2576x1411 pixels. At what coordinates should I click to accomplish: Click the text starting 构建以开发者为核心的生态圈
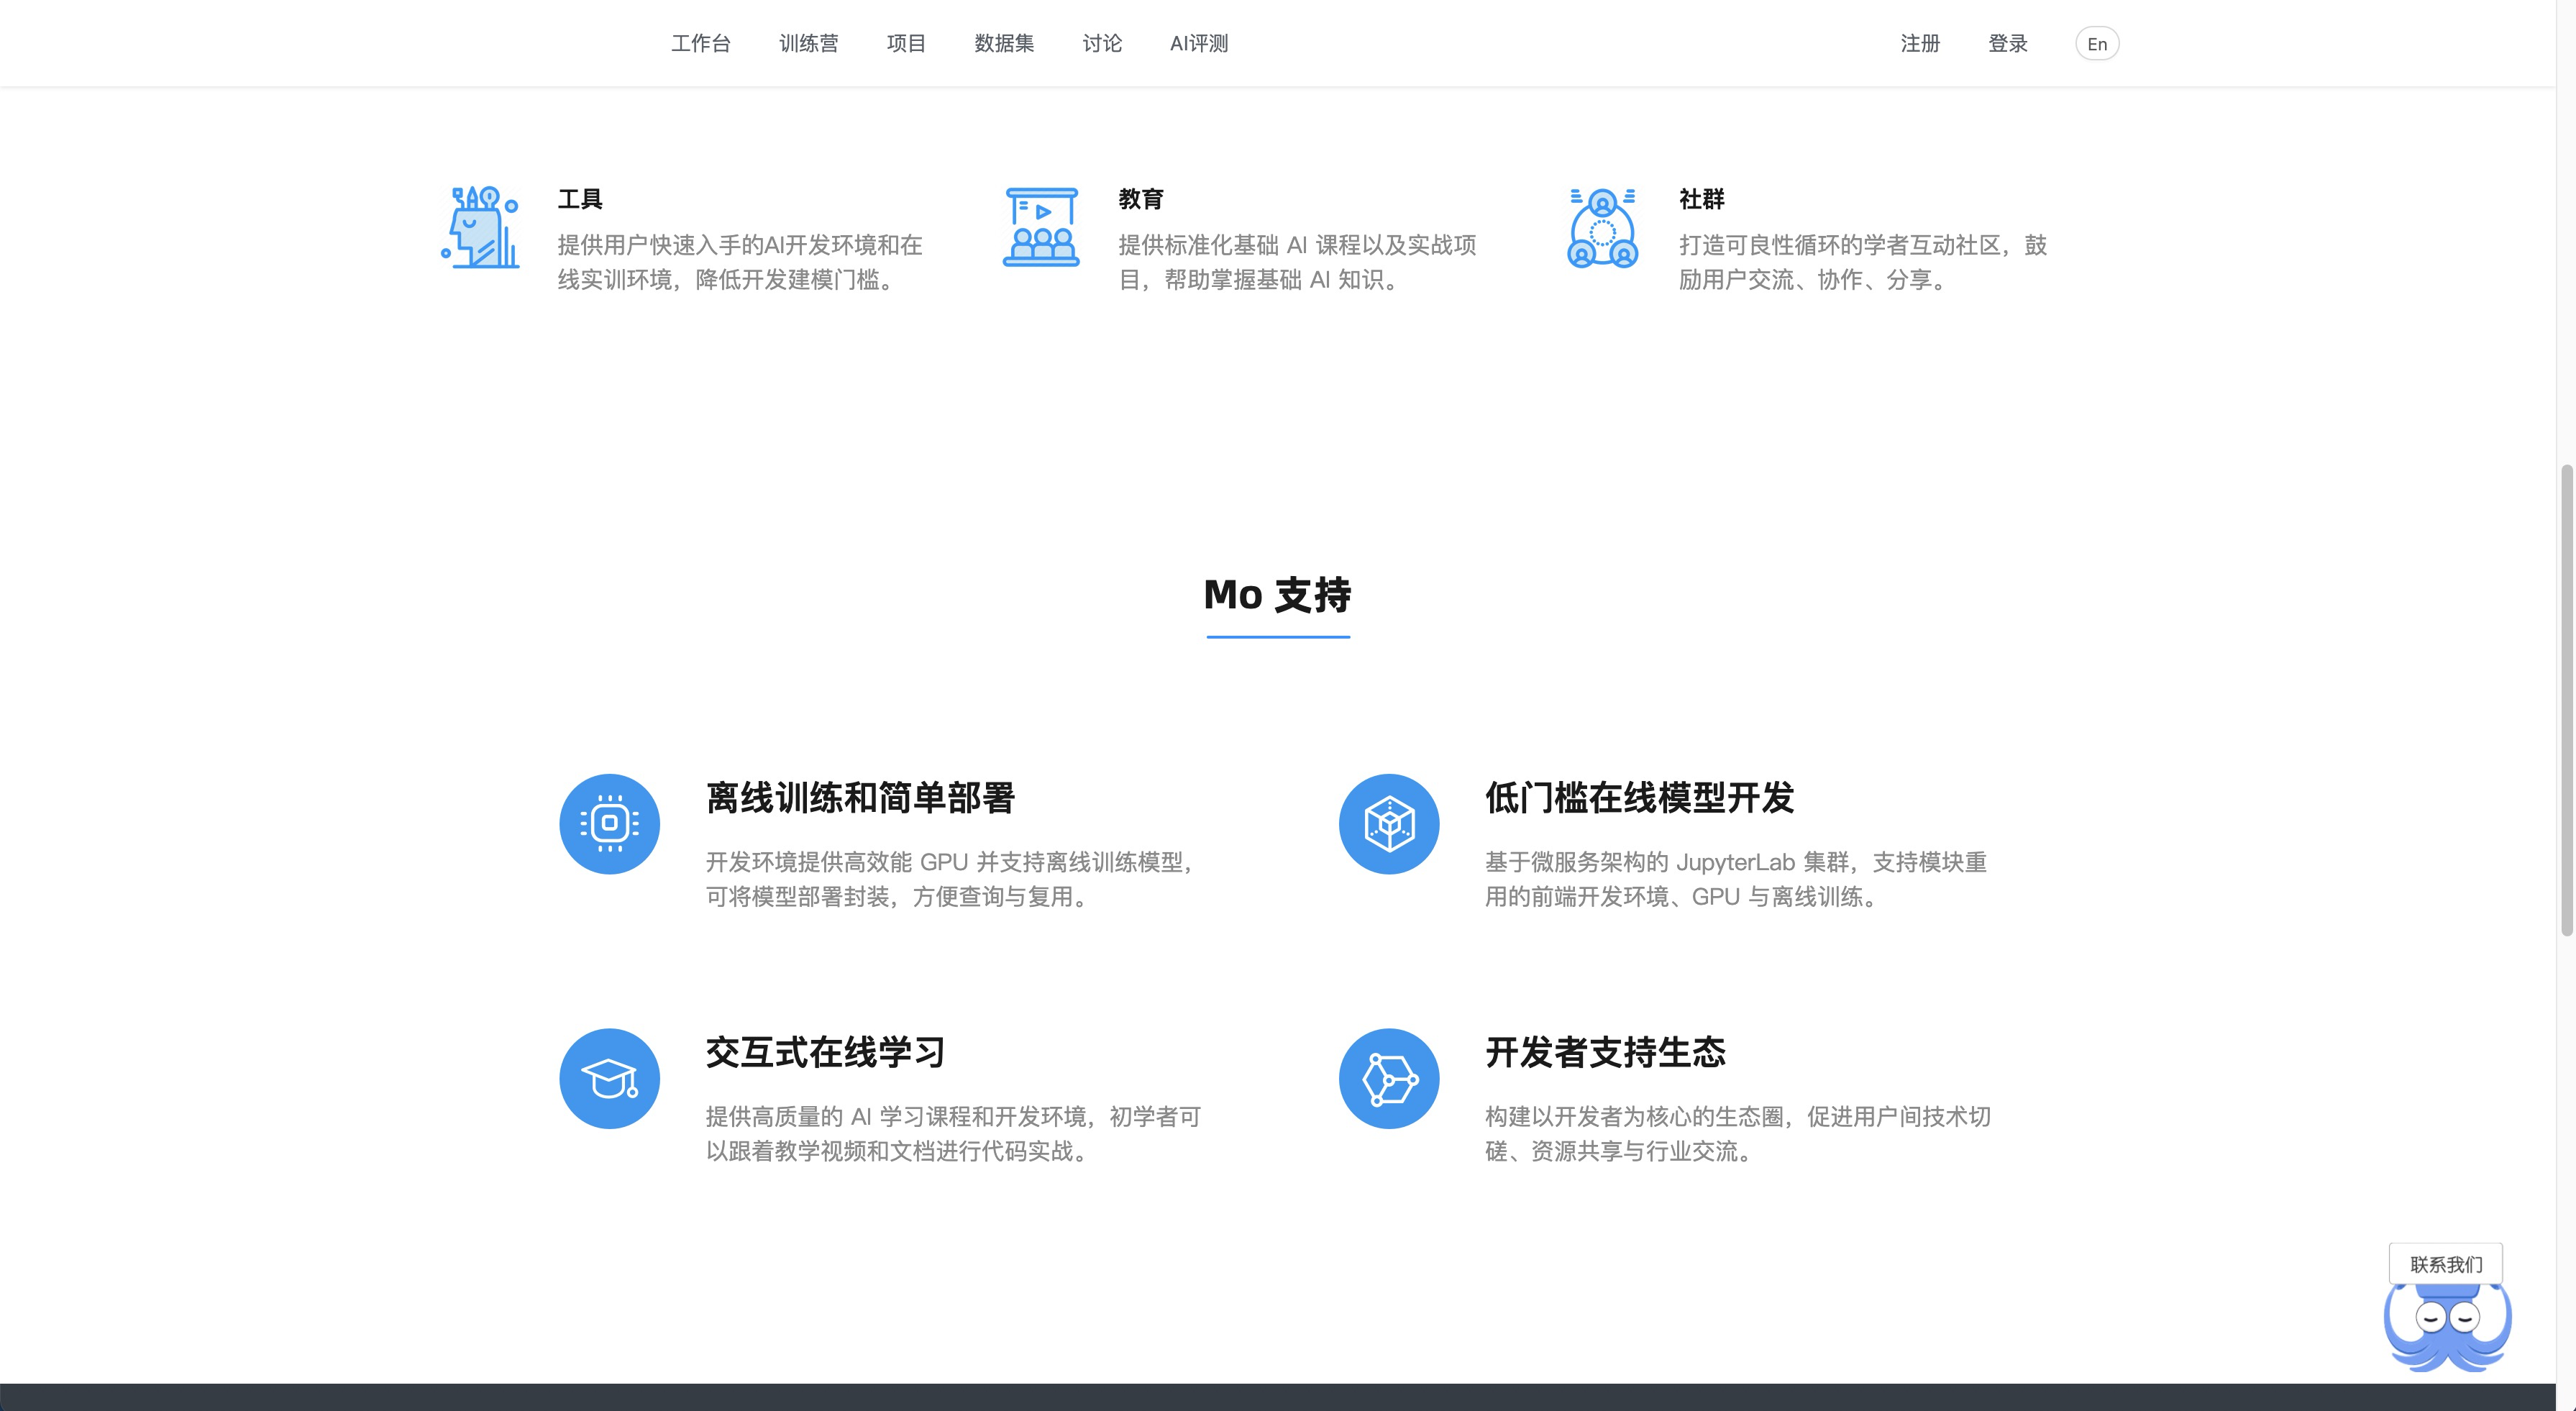pyautogui.click(x=1738, y=1133)
